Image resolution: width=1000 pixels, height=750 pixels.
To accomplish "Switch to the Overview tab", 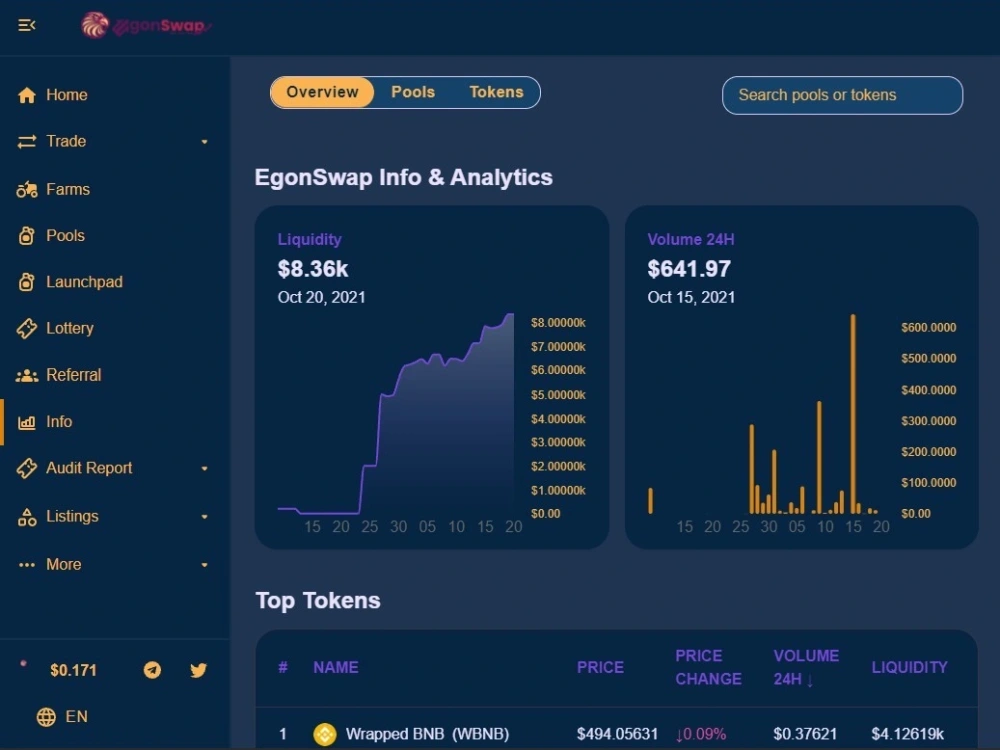I will coord(322,92).
